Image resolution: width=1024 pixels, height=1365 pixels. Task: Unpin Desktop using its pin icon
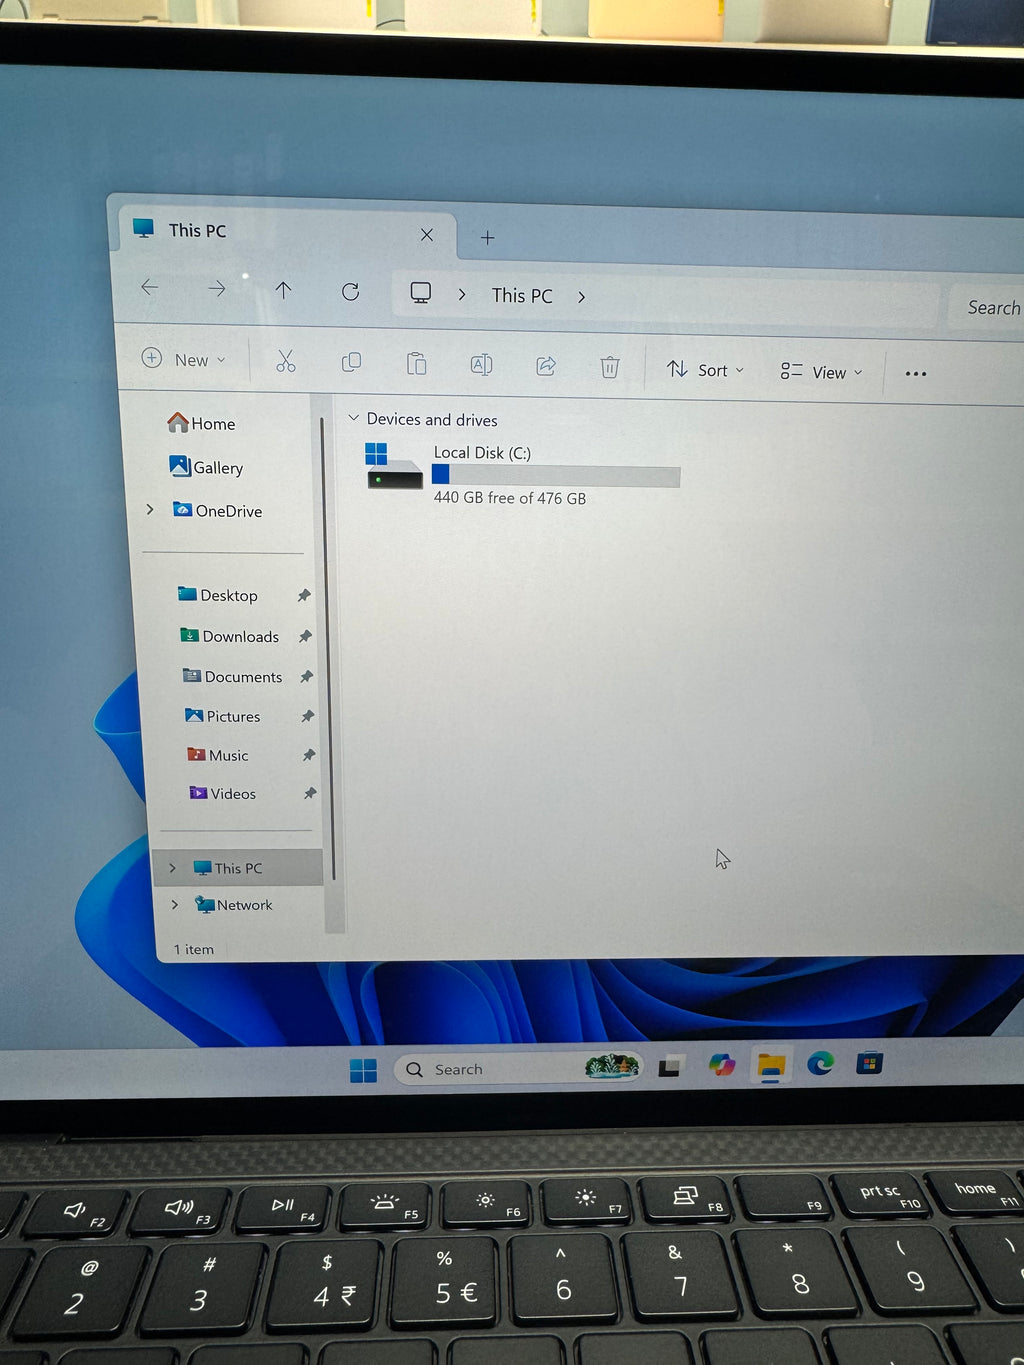304,595
